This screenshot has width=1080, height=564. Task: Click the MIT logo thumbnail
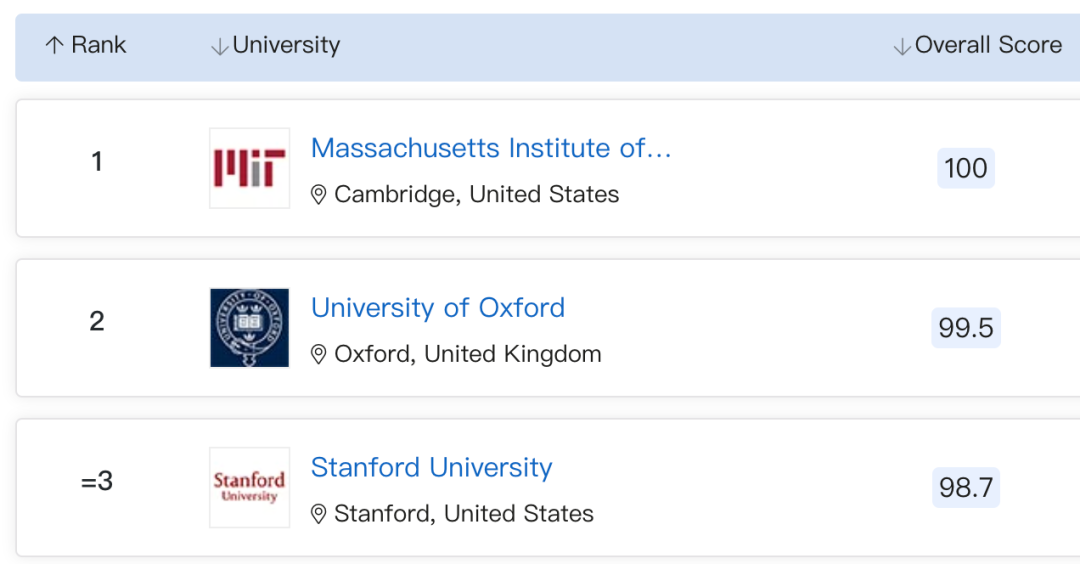(x=249, y=168)
